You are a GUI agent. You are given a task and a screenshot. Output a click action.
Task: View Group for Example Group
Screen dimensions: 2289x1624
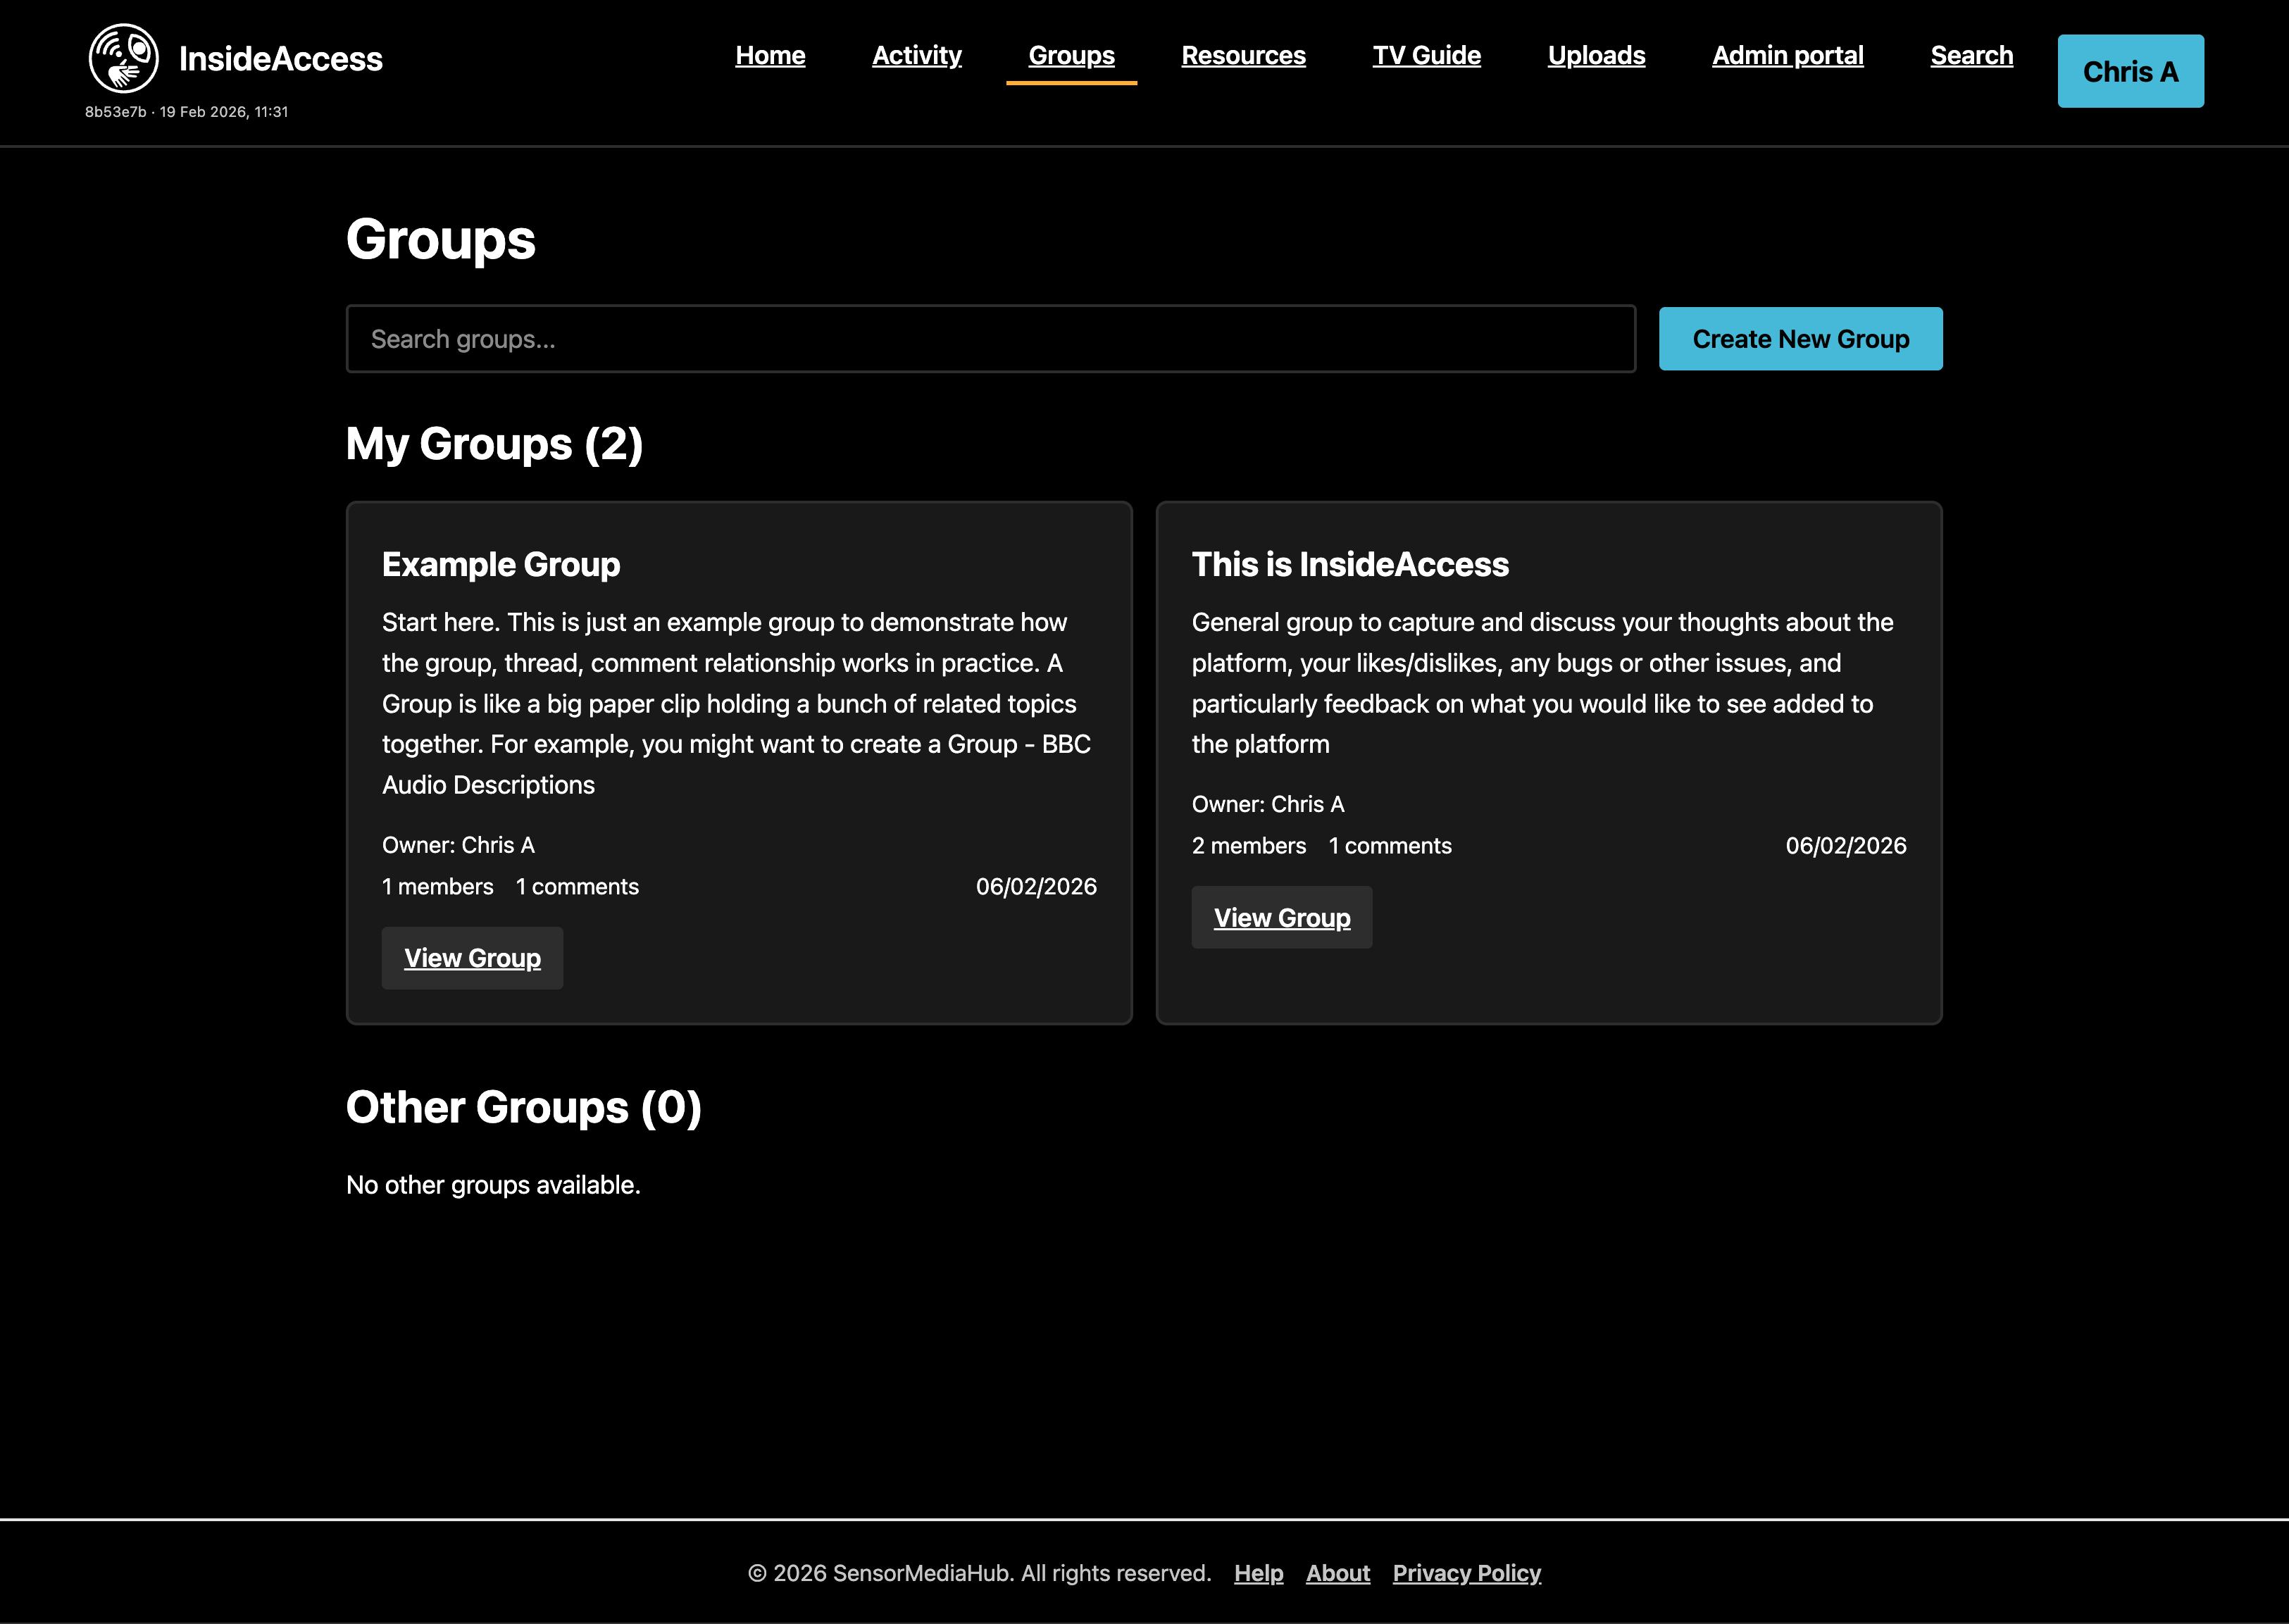pos(472,957)
